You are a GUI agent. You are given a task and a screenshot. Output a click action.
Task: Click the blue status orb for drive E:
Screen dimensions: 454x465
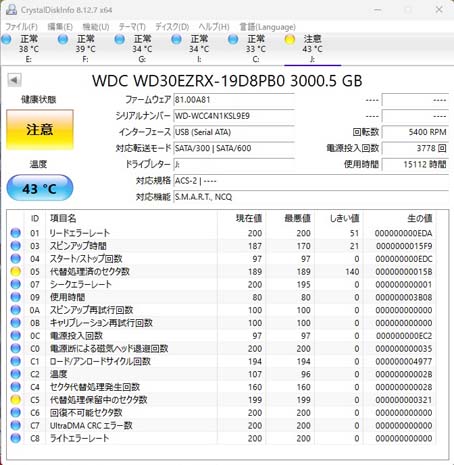pyautogui.click(x=6, y=39)
